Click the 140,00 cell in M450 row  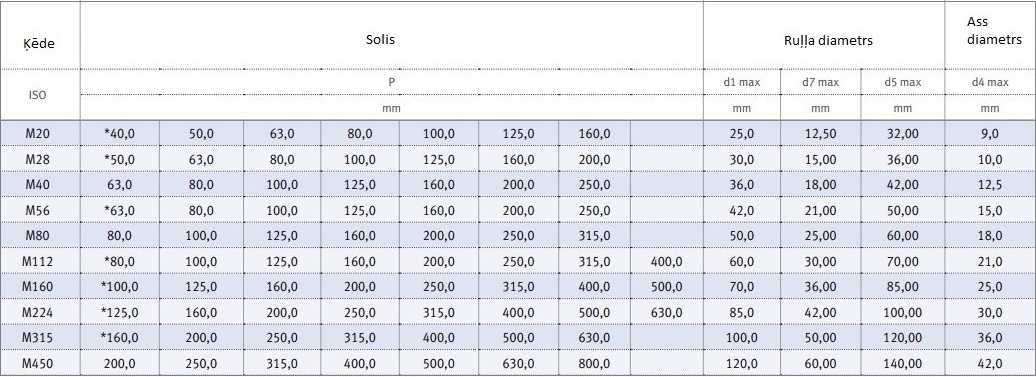click(x=903, y=363)
